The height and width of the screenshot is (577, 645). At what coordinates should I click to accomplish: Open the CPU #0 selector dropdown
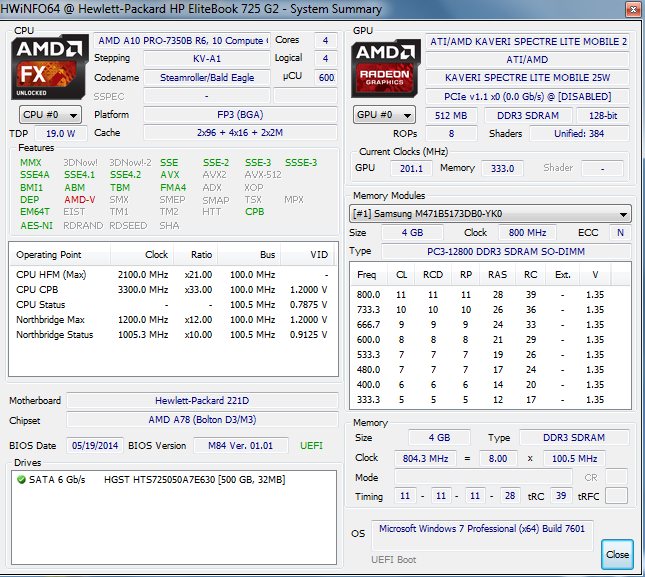point(50,115)
